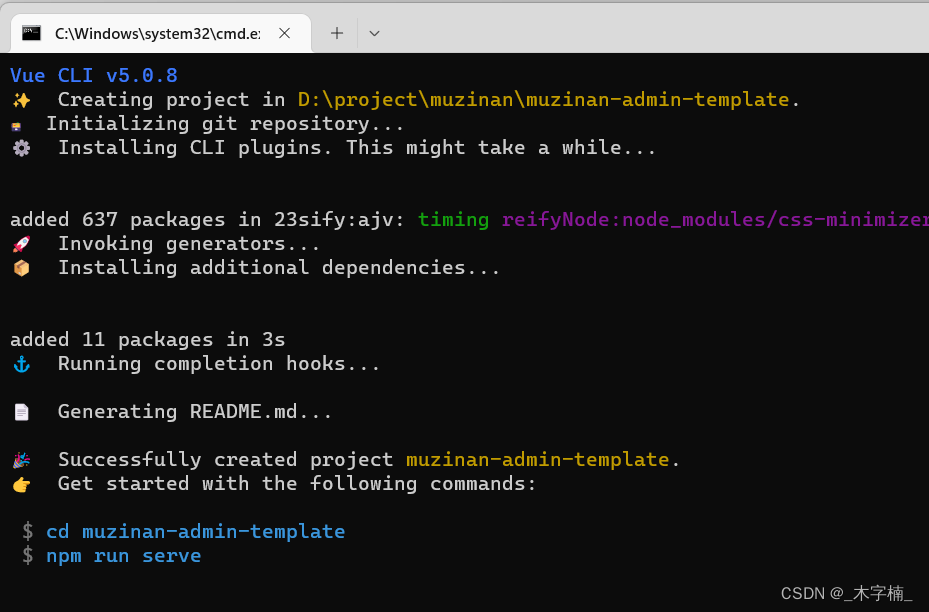Click the pointing hand icon beside Get started
The width and height of the screenshot is (929, 612).
coord(21,485)
